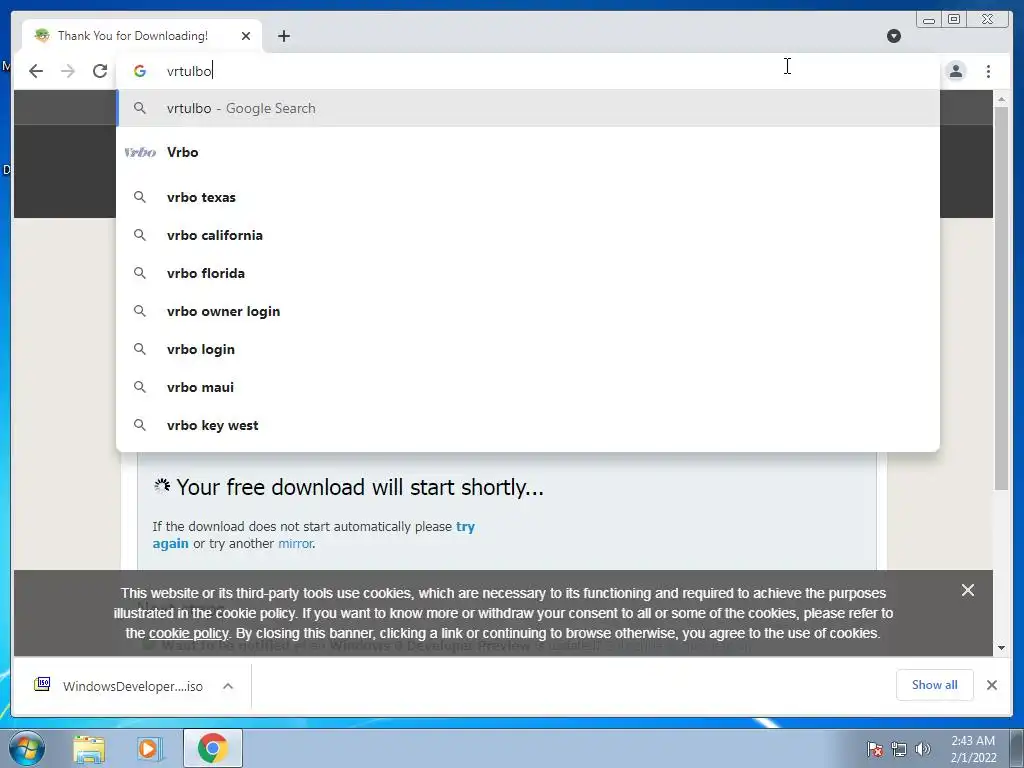Click the address bar with text vrtulbo
The width and height of the screenshot is (1024, 768).
[528, 71]
